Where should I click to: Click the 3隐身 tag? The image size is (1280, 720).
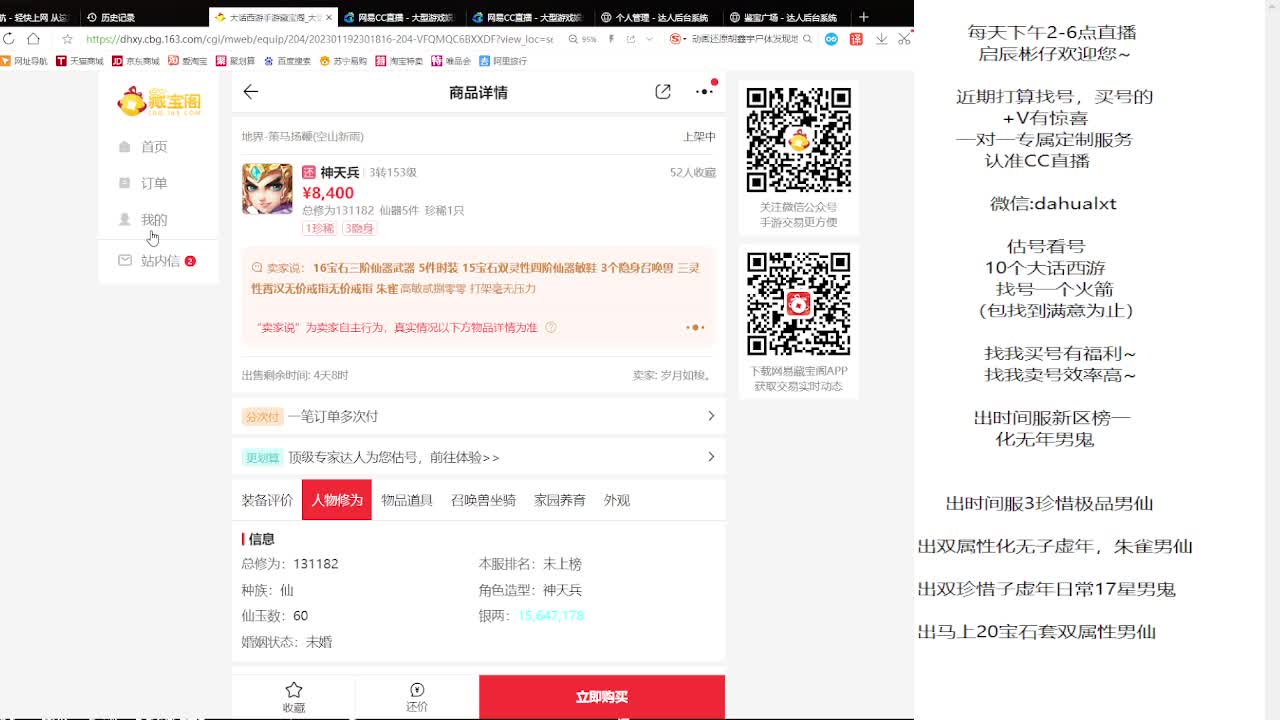(359, 229)
